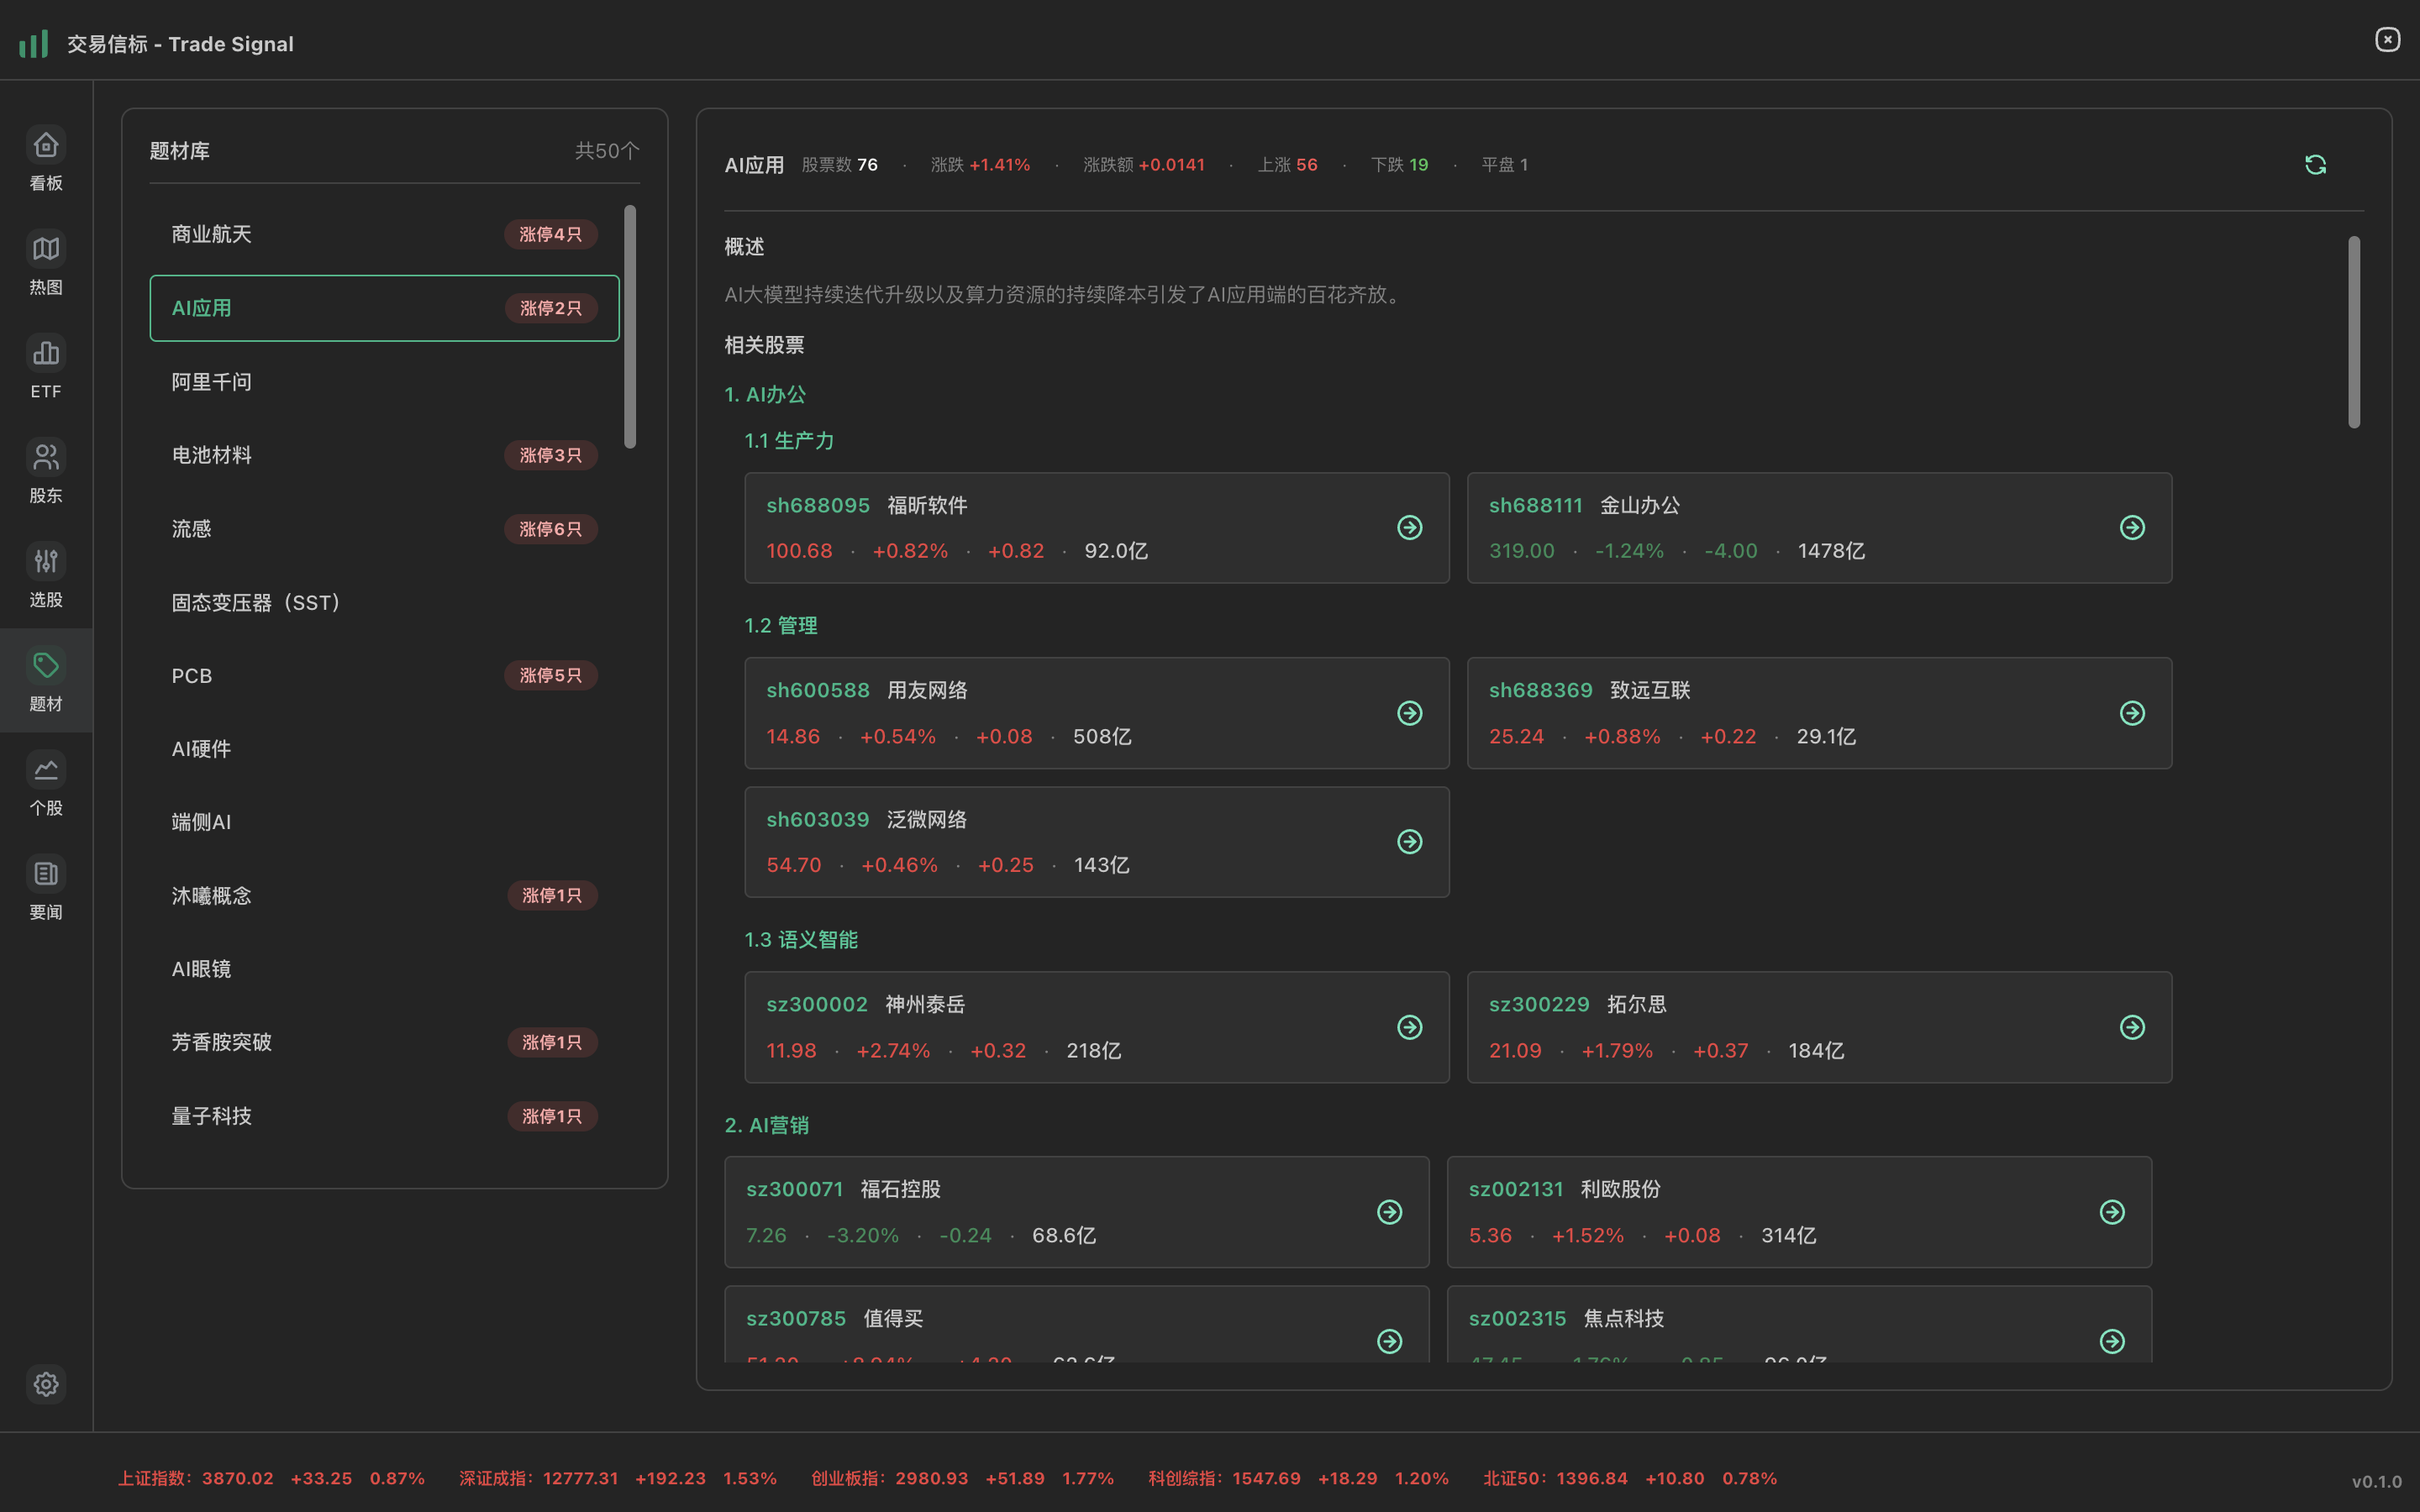Open the settings gear at bottom left

pyautogui.click(x=45, y=1384)
